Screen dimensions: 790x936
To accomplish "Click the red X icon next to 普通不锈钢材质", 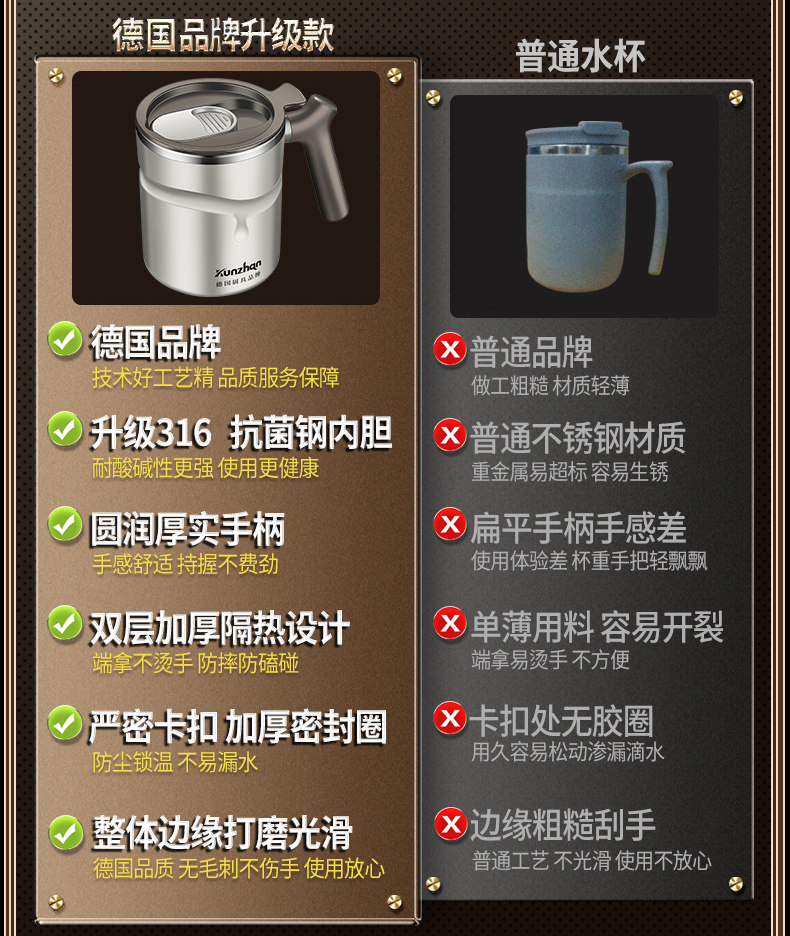I will [450, 435].
